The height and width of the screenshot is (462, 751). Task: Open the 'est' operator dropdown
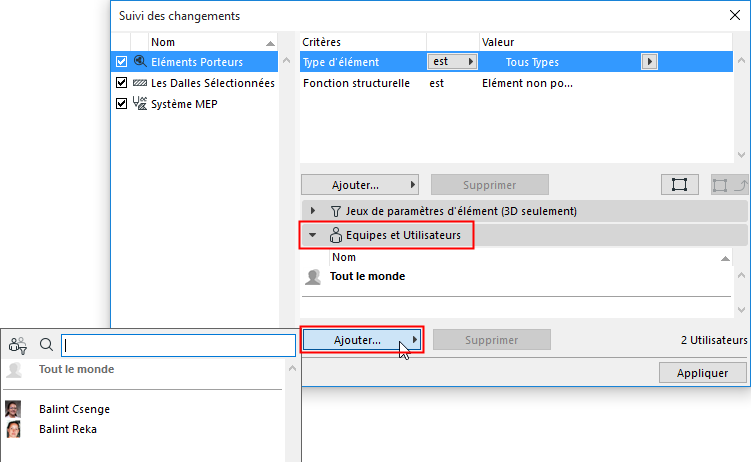pyautogui.click(x=453, y=62)
